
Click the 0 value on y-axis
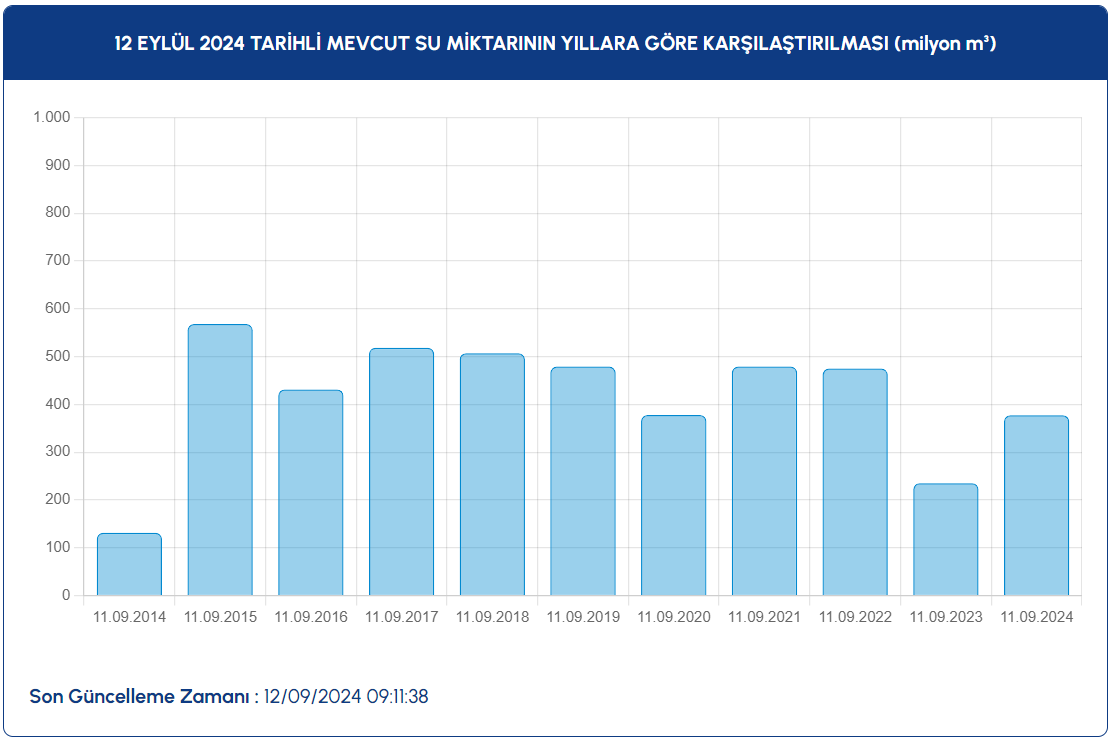[66, 595]
